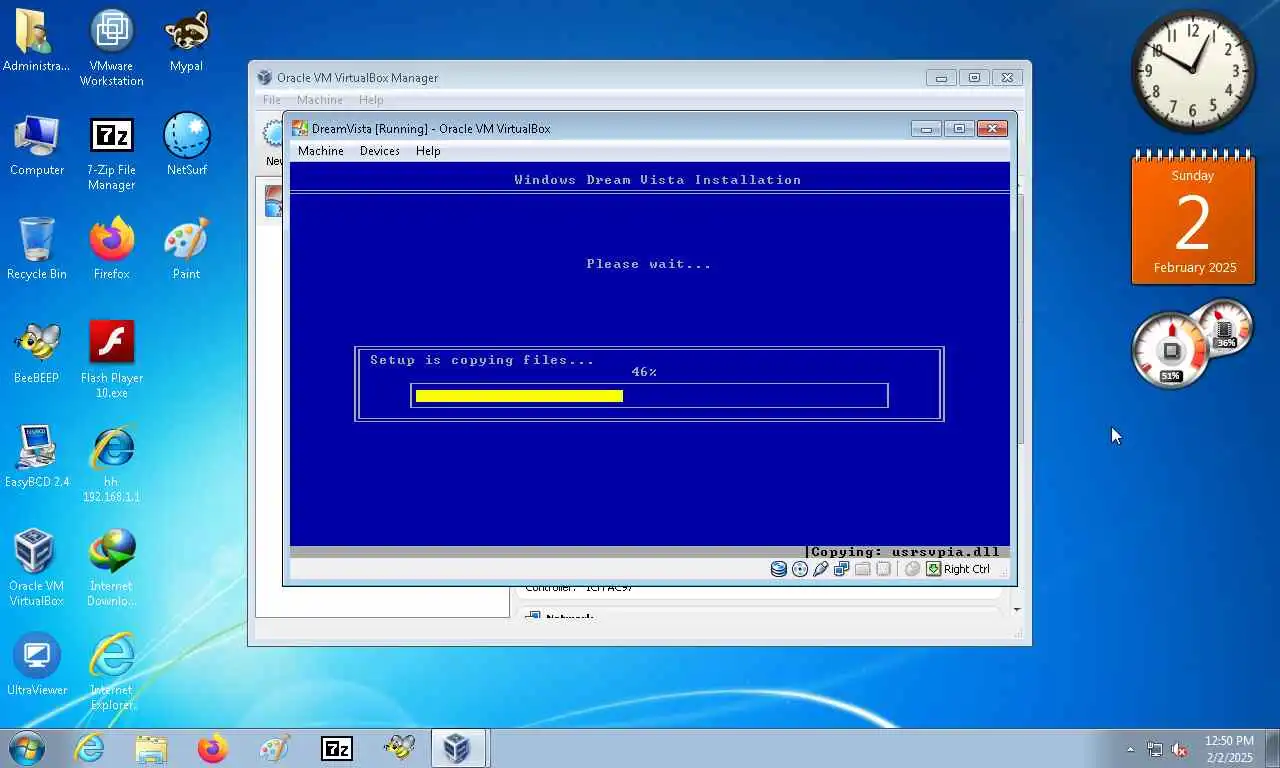Click the taskbar clock showing 12:50 PM
Image resolution: width=1280 pixels, height=768 pixels.
click(x=1229, y=749)
